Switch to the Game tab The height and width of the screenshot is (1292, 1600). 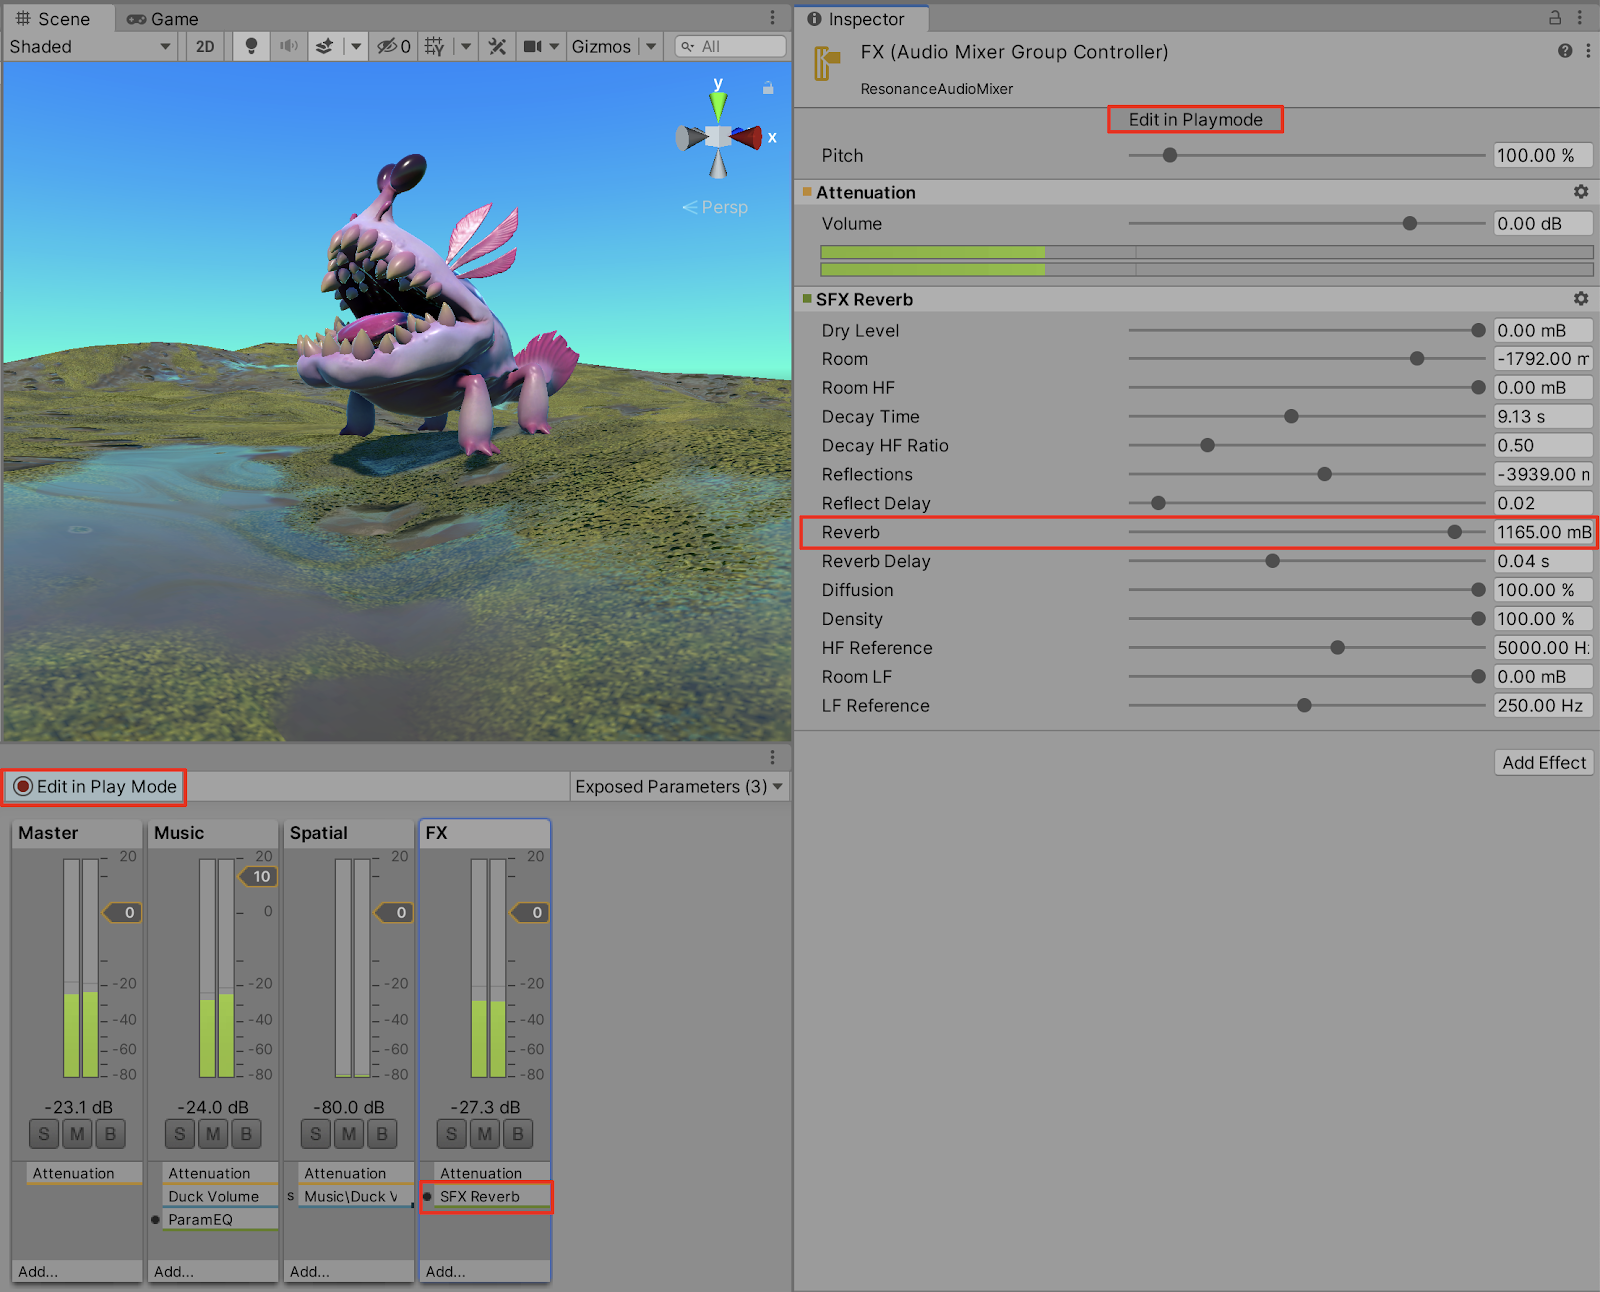(163, 18)
